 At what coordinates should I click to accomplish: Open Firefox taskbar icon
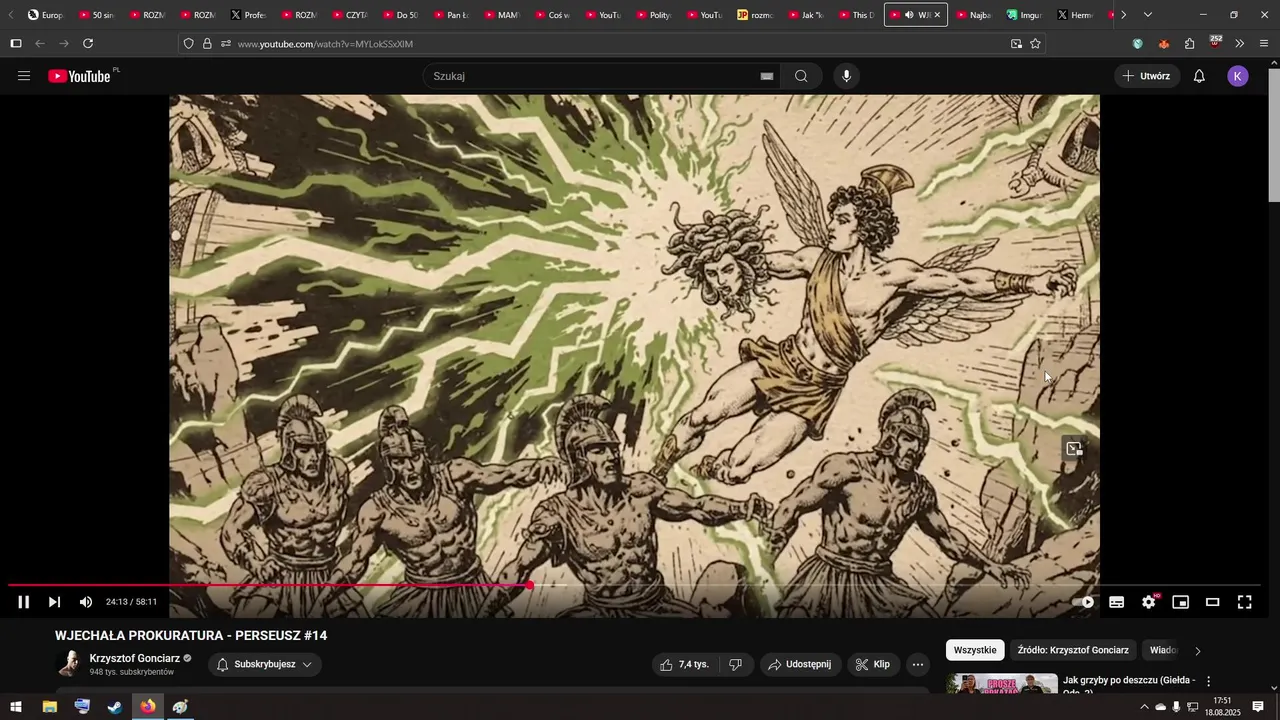pos(148,707)
